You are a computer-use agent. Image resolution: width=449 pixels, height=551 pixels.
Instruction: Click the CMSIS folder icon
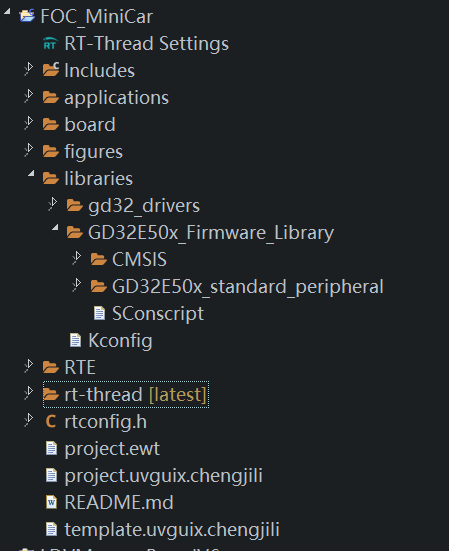tap(98, 259)
